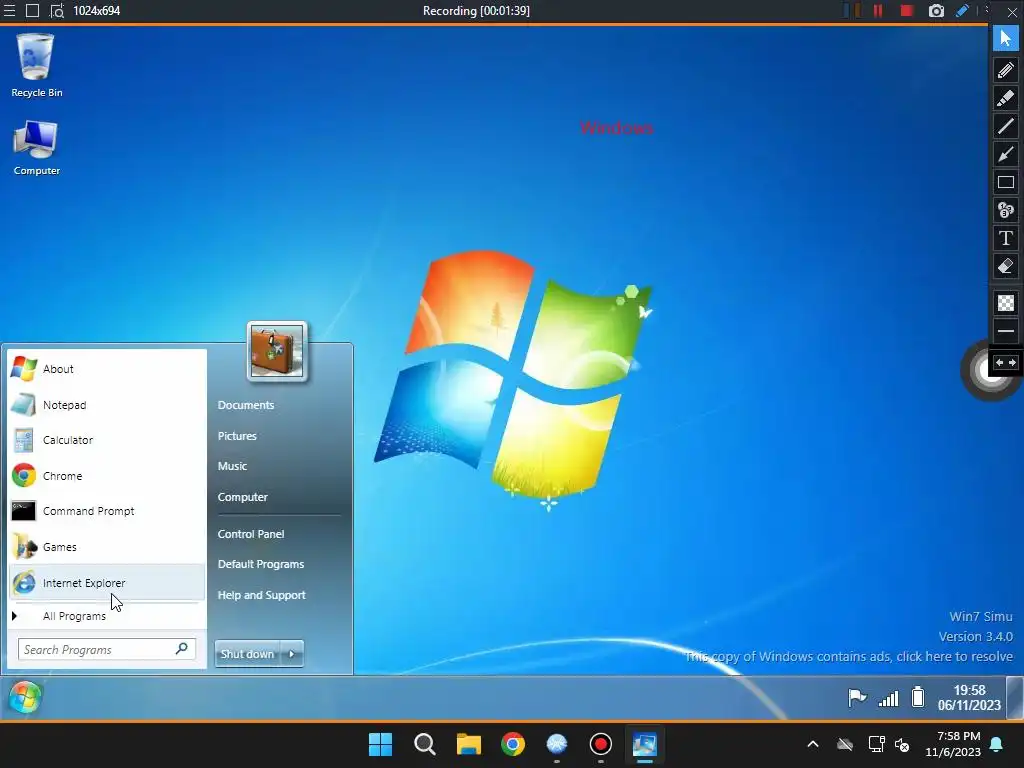Launch Notepad from Start menu

click(107, 405)
